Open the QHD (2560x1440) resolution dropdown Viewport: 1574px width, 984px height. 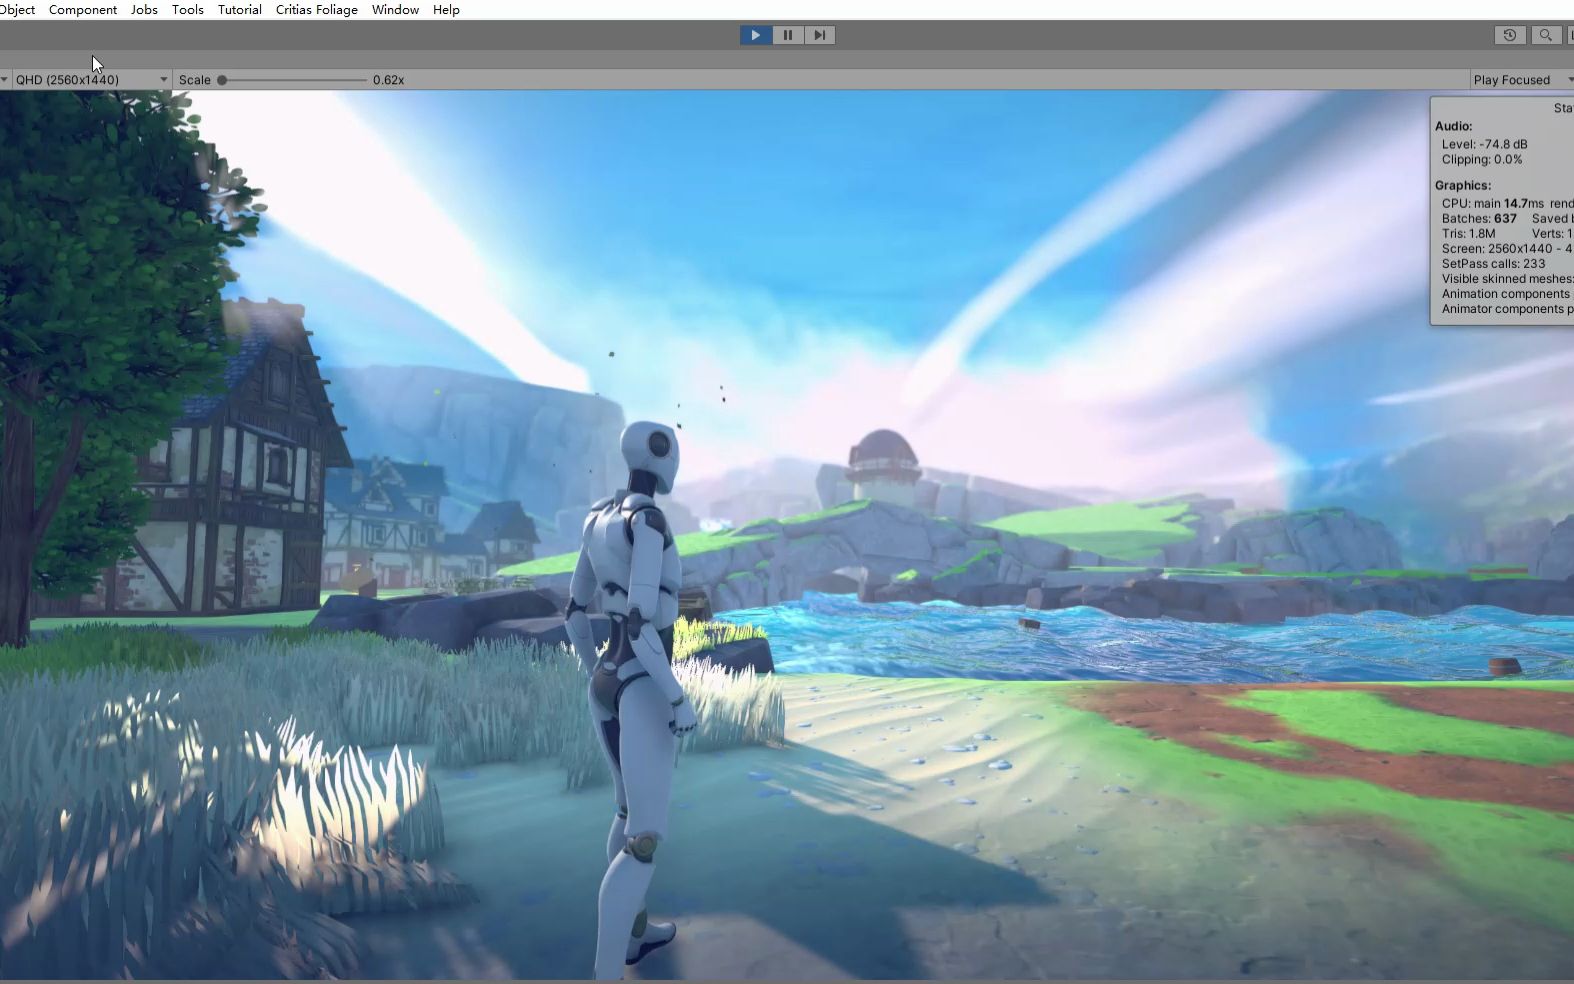point(91,80)
